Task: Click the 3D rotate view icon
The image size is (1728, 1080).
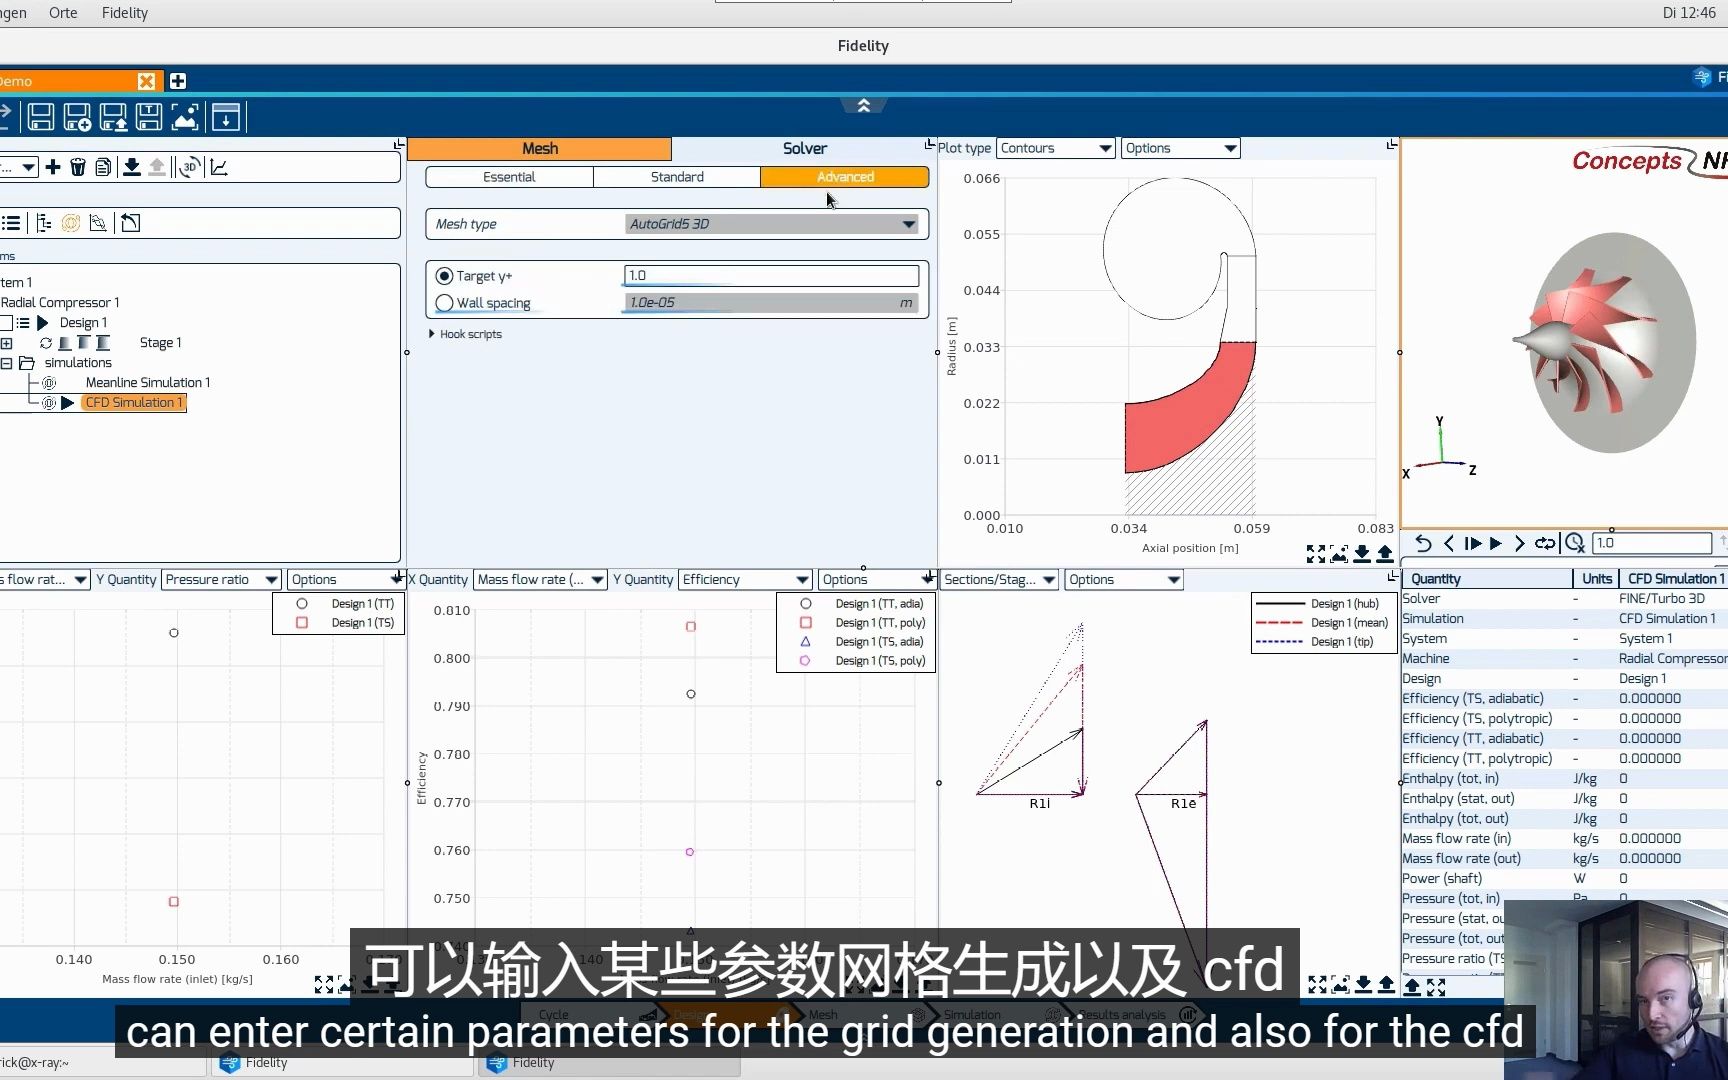Action: (190, 167)
